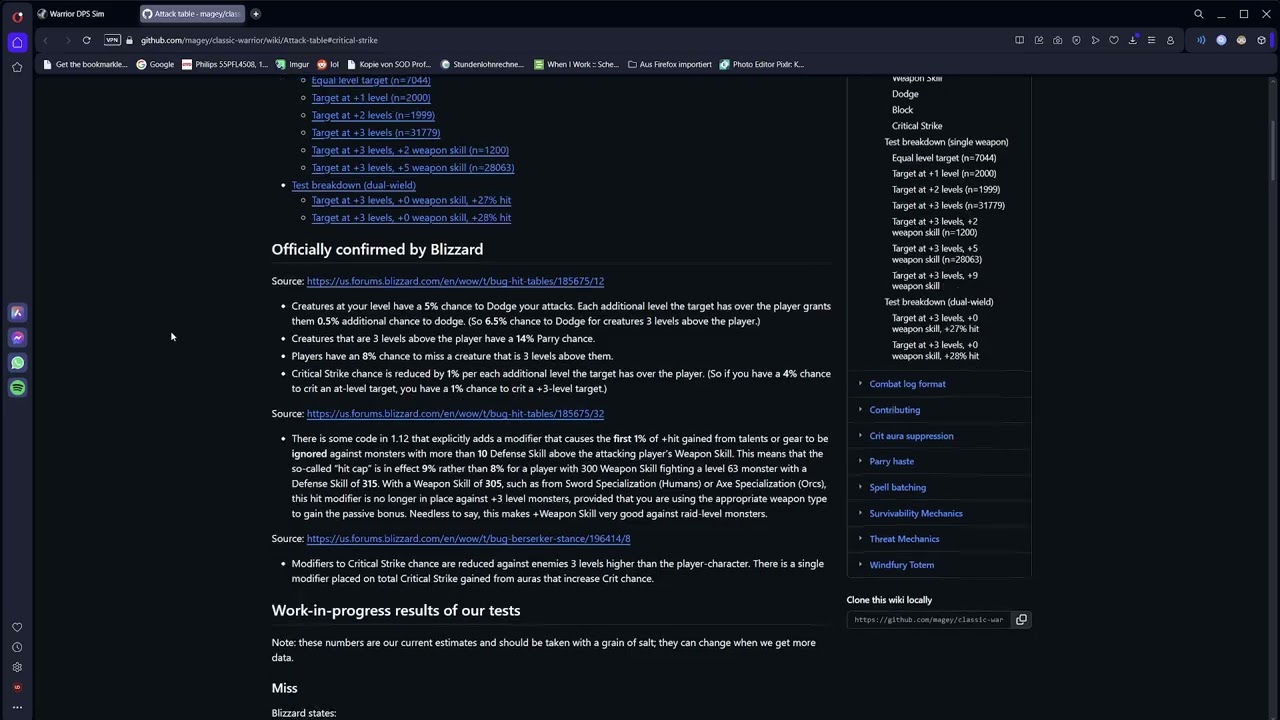This screenshot has height=720, width=1280.
Task: Copy the wiki clone URL
Action: click(1021, 619)
